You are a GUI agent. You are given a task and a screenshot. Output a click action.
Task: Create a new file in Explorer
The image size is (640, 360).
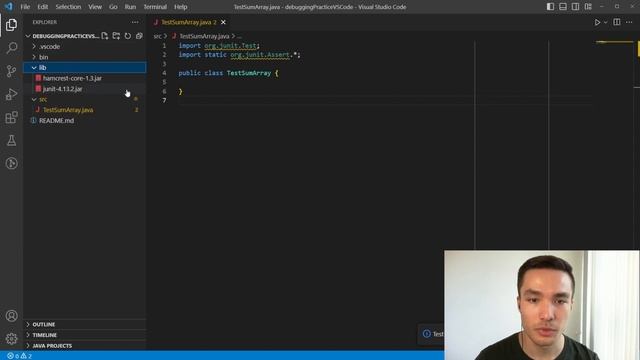[105, 36]
